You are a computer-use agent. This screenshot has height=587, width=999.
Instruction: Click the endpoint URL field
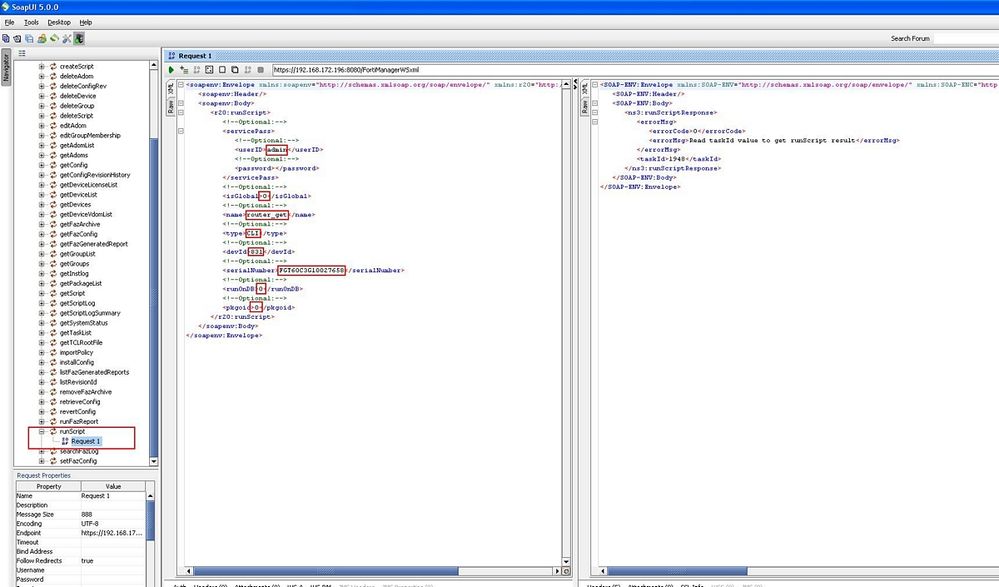click(x=420, y=71)
